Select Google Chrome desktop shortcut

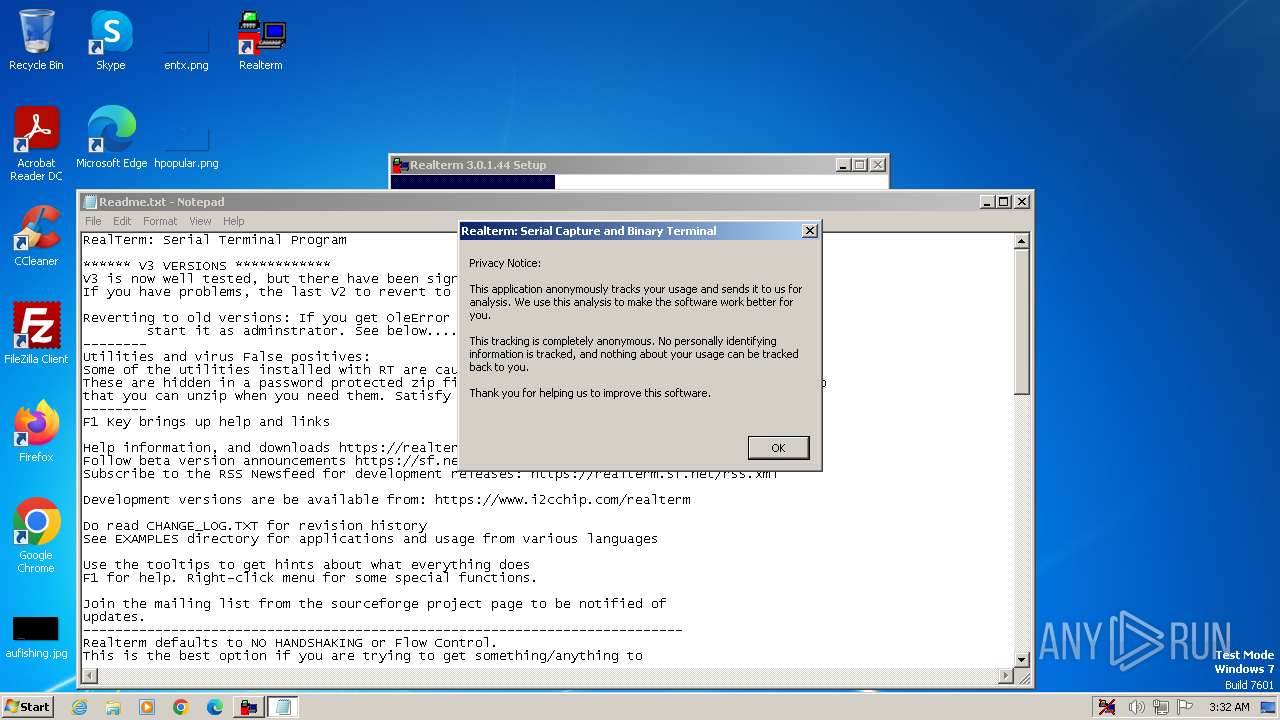(x=36, y=536)
